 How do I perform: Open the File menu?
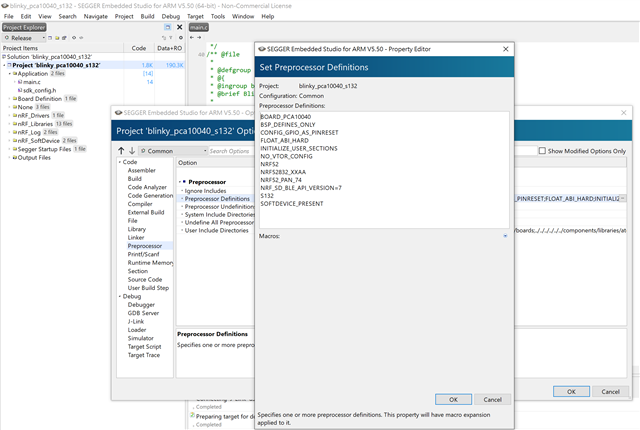tap(9, 16)
